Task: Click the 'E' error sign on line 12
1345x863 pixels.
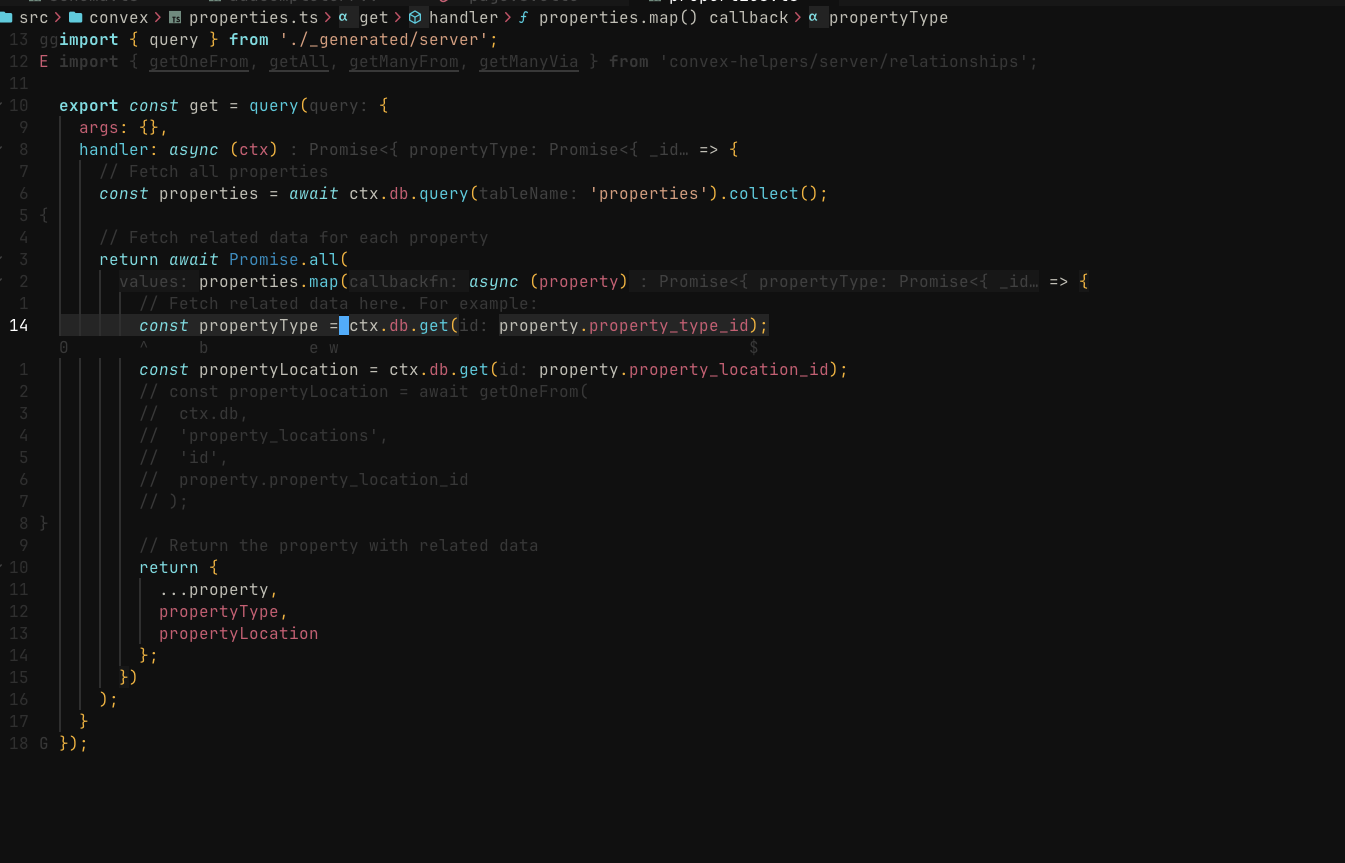Action: click(x=44, y=62)
